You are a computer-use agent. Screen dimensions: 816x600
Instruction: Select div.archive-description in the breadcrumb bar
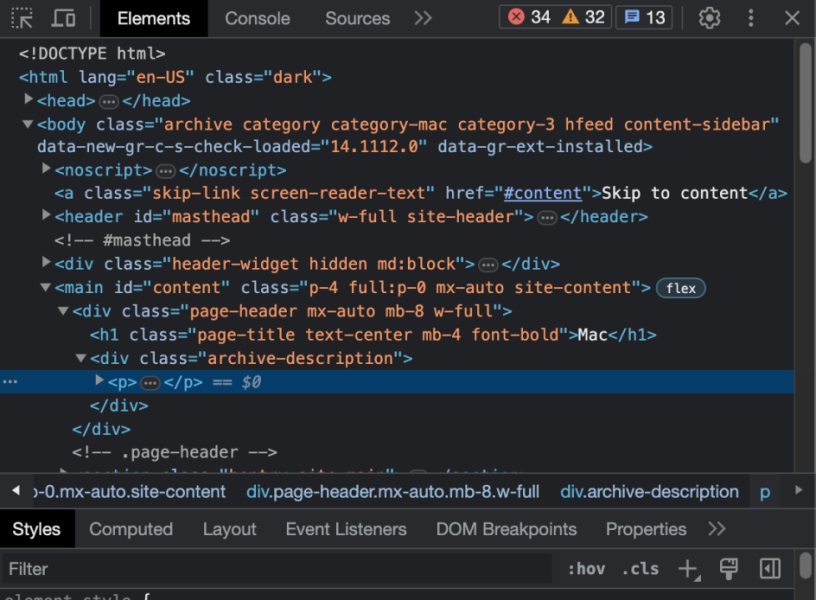click(x=650, y=491)
